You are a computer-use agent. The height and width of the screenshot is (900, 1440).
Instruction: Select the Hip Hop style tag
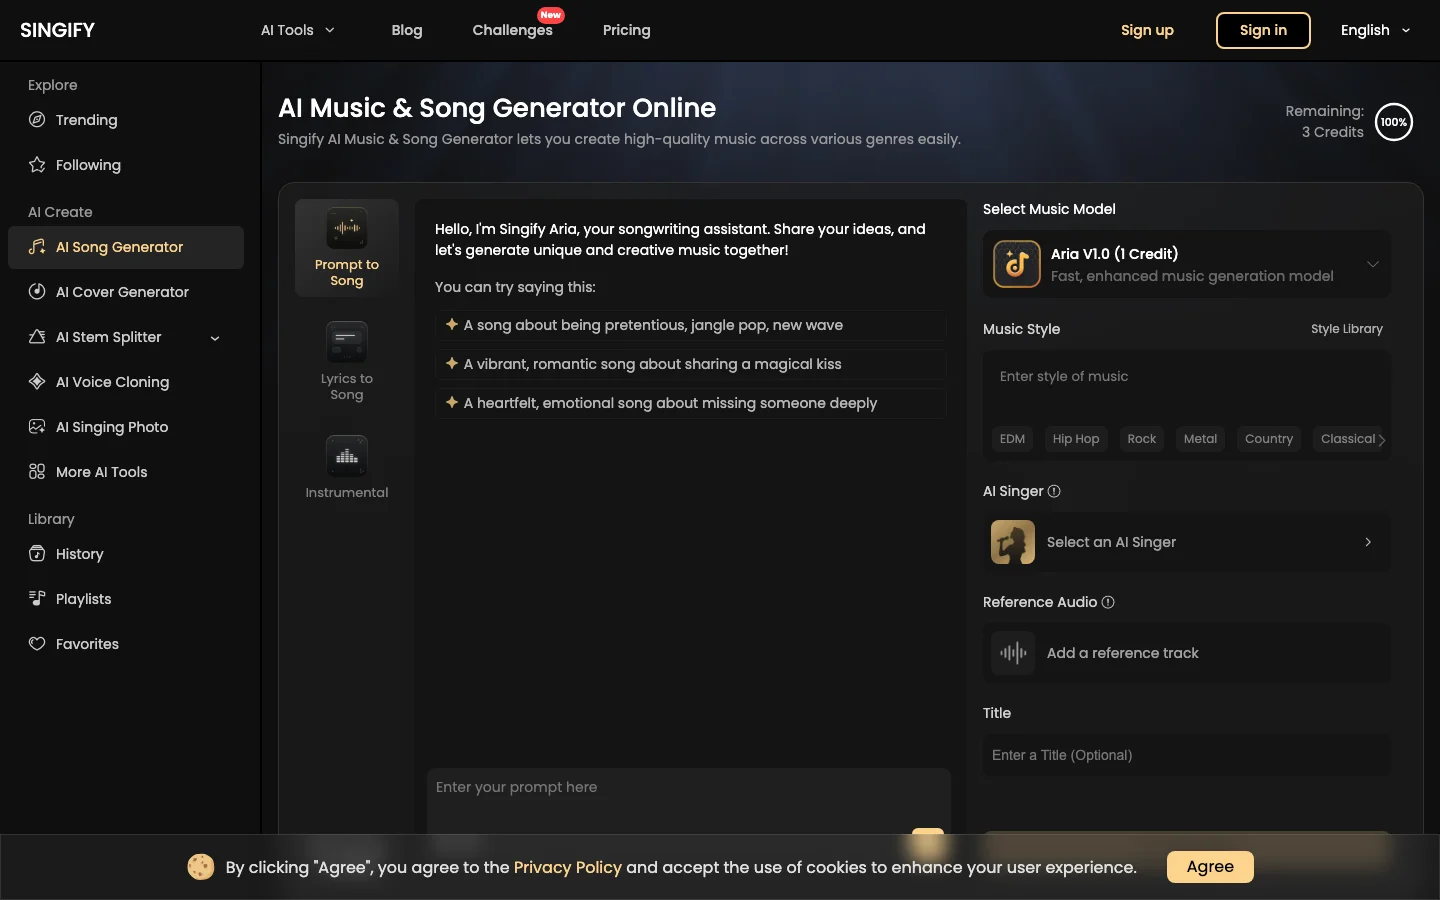[1076, 439]
